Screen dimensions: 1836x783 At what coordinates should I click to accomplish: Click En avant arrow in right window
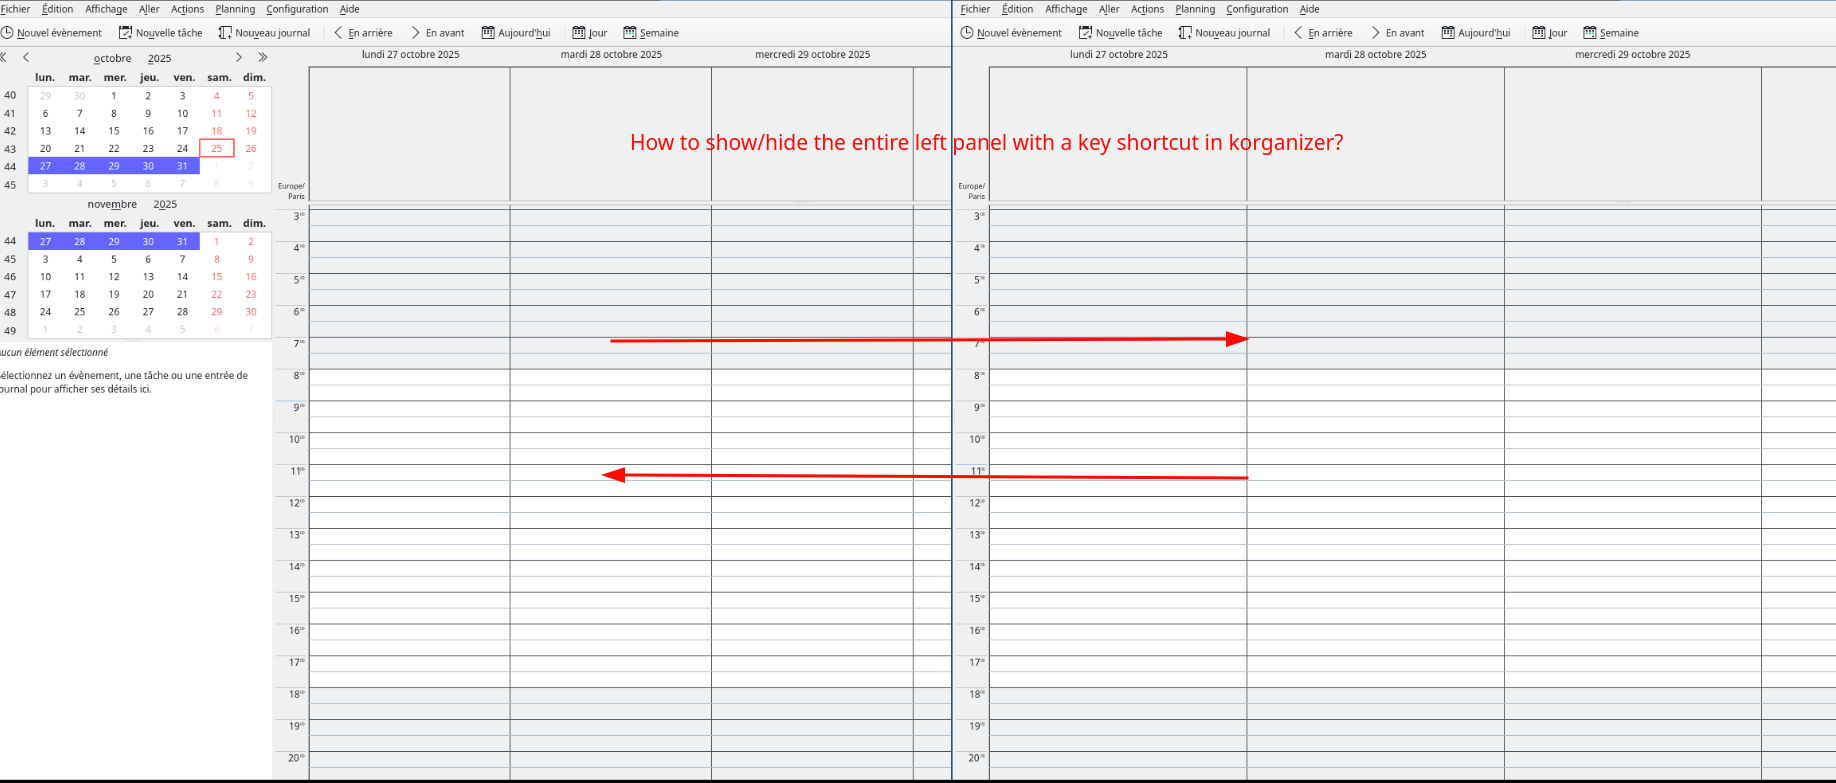[x=1375, y=33]
